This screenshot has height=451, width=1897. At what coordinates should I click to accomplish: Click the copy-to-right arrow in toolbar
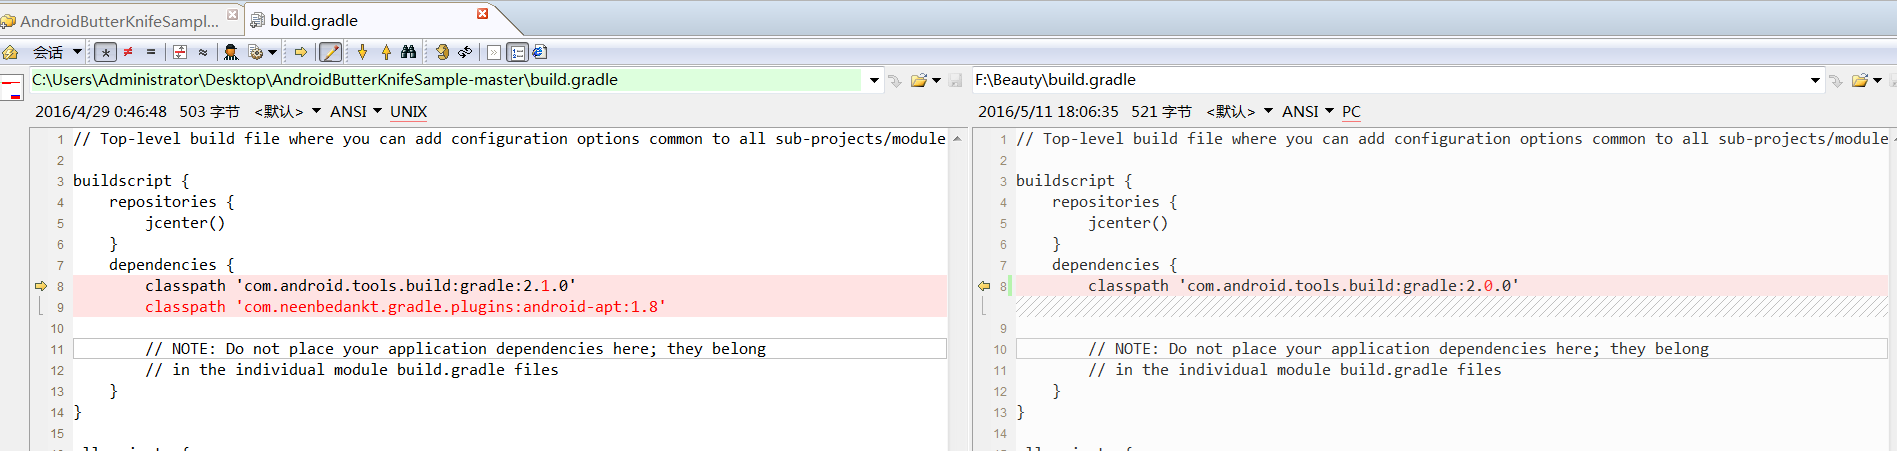[300, 52]
